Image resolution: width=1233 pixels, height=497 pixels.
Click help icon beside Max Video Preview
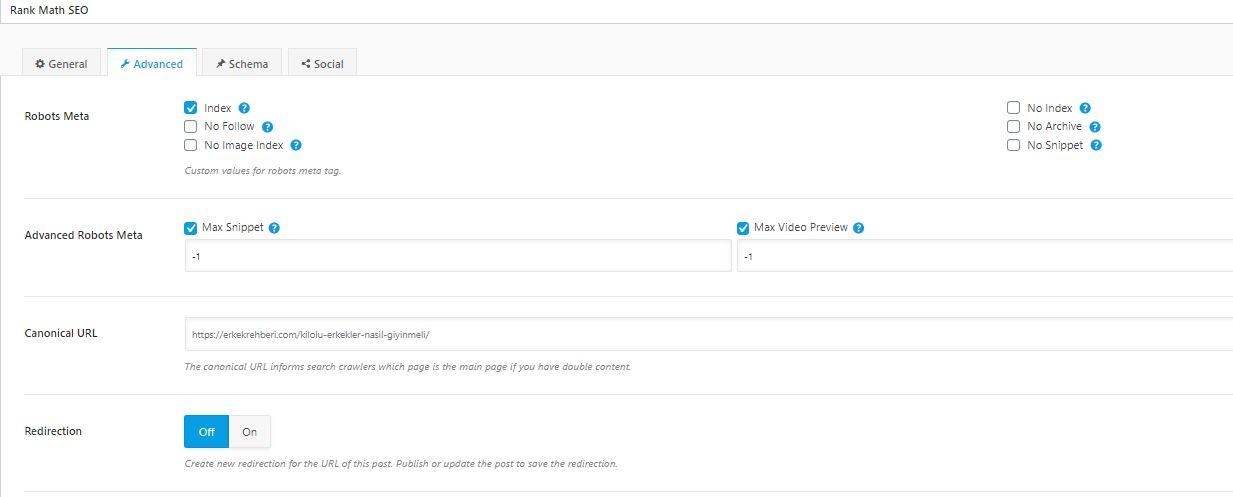pos(859,228)
